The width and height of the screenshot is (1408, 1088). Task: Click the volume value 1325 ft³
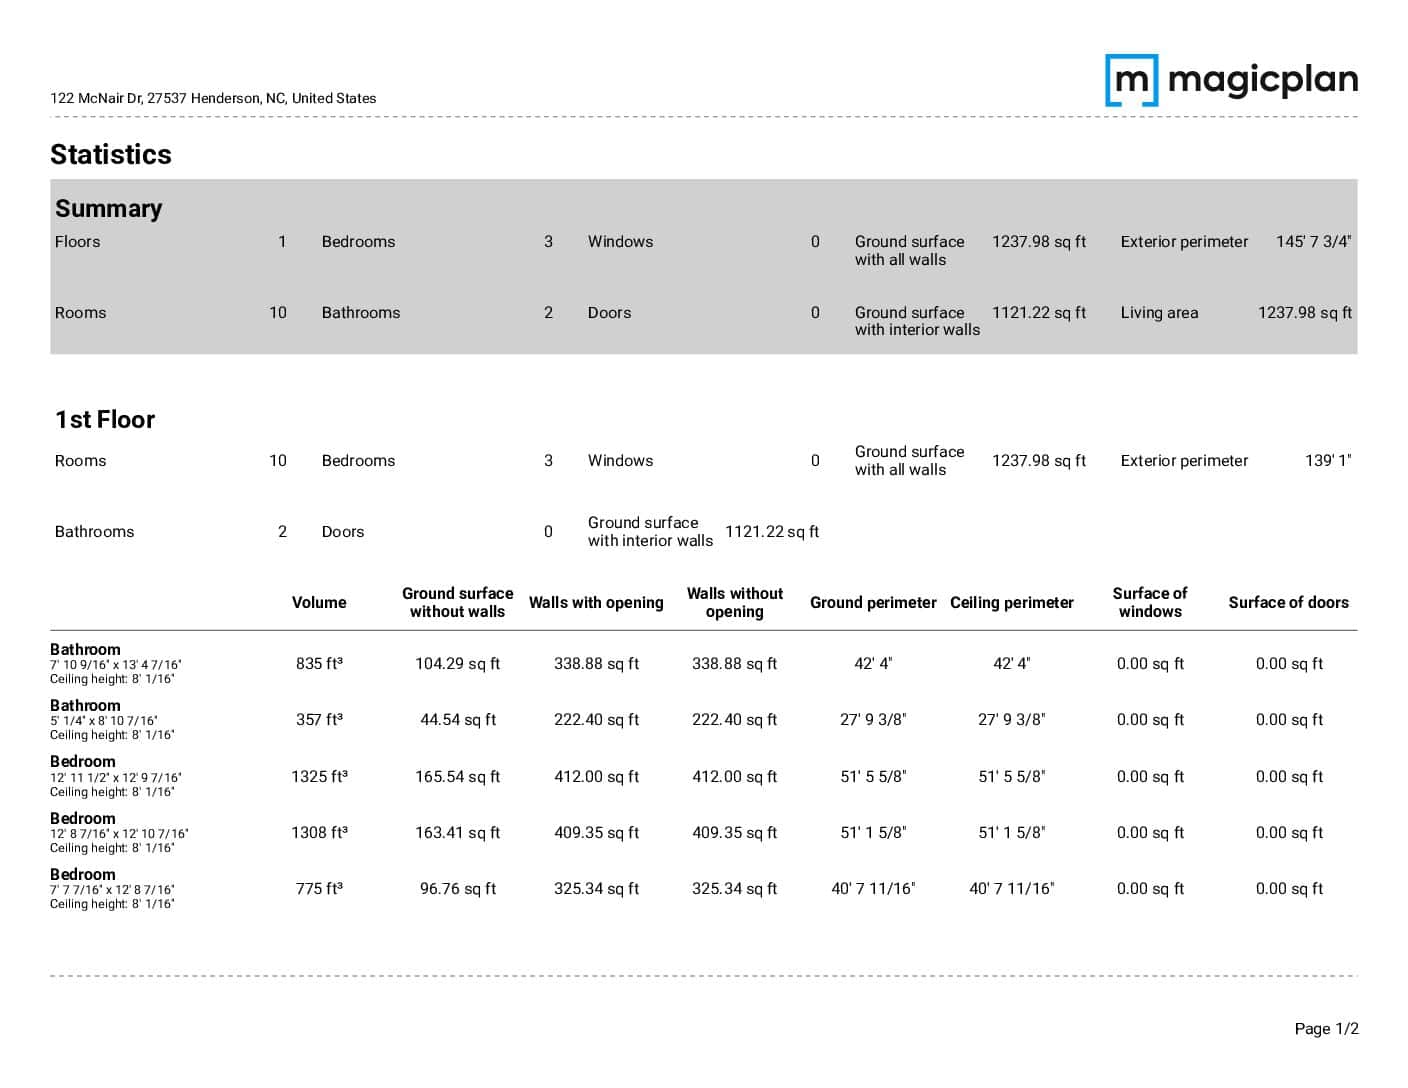[x=319, y=776]
